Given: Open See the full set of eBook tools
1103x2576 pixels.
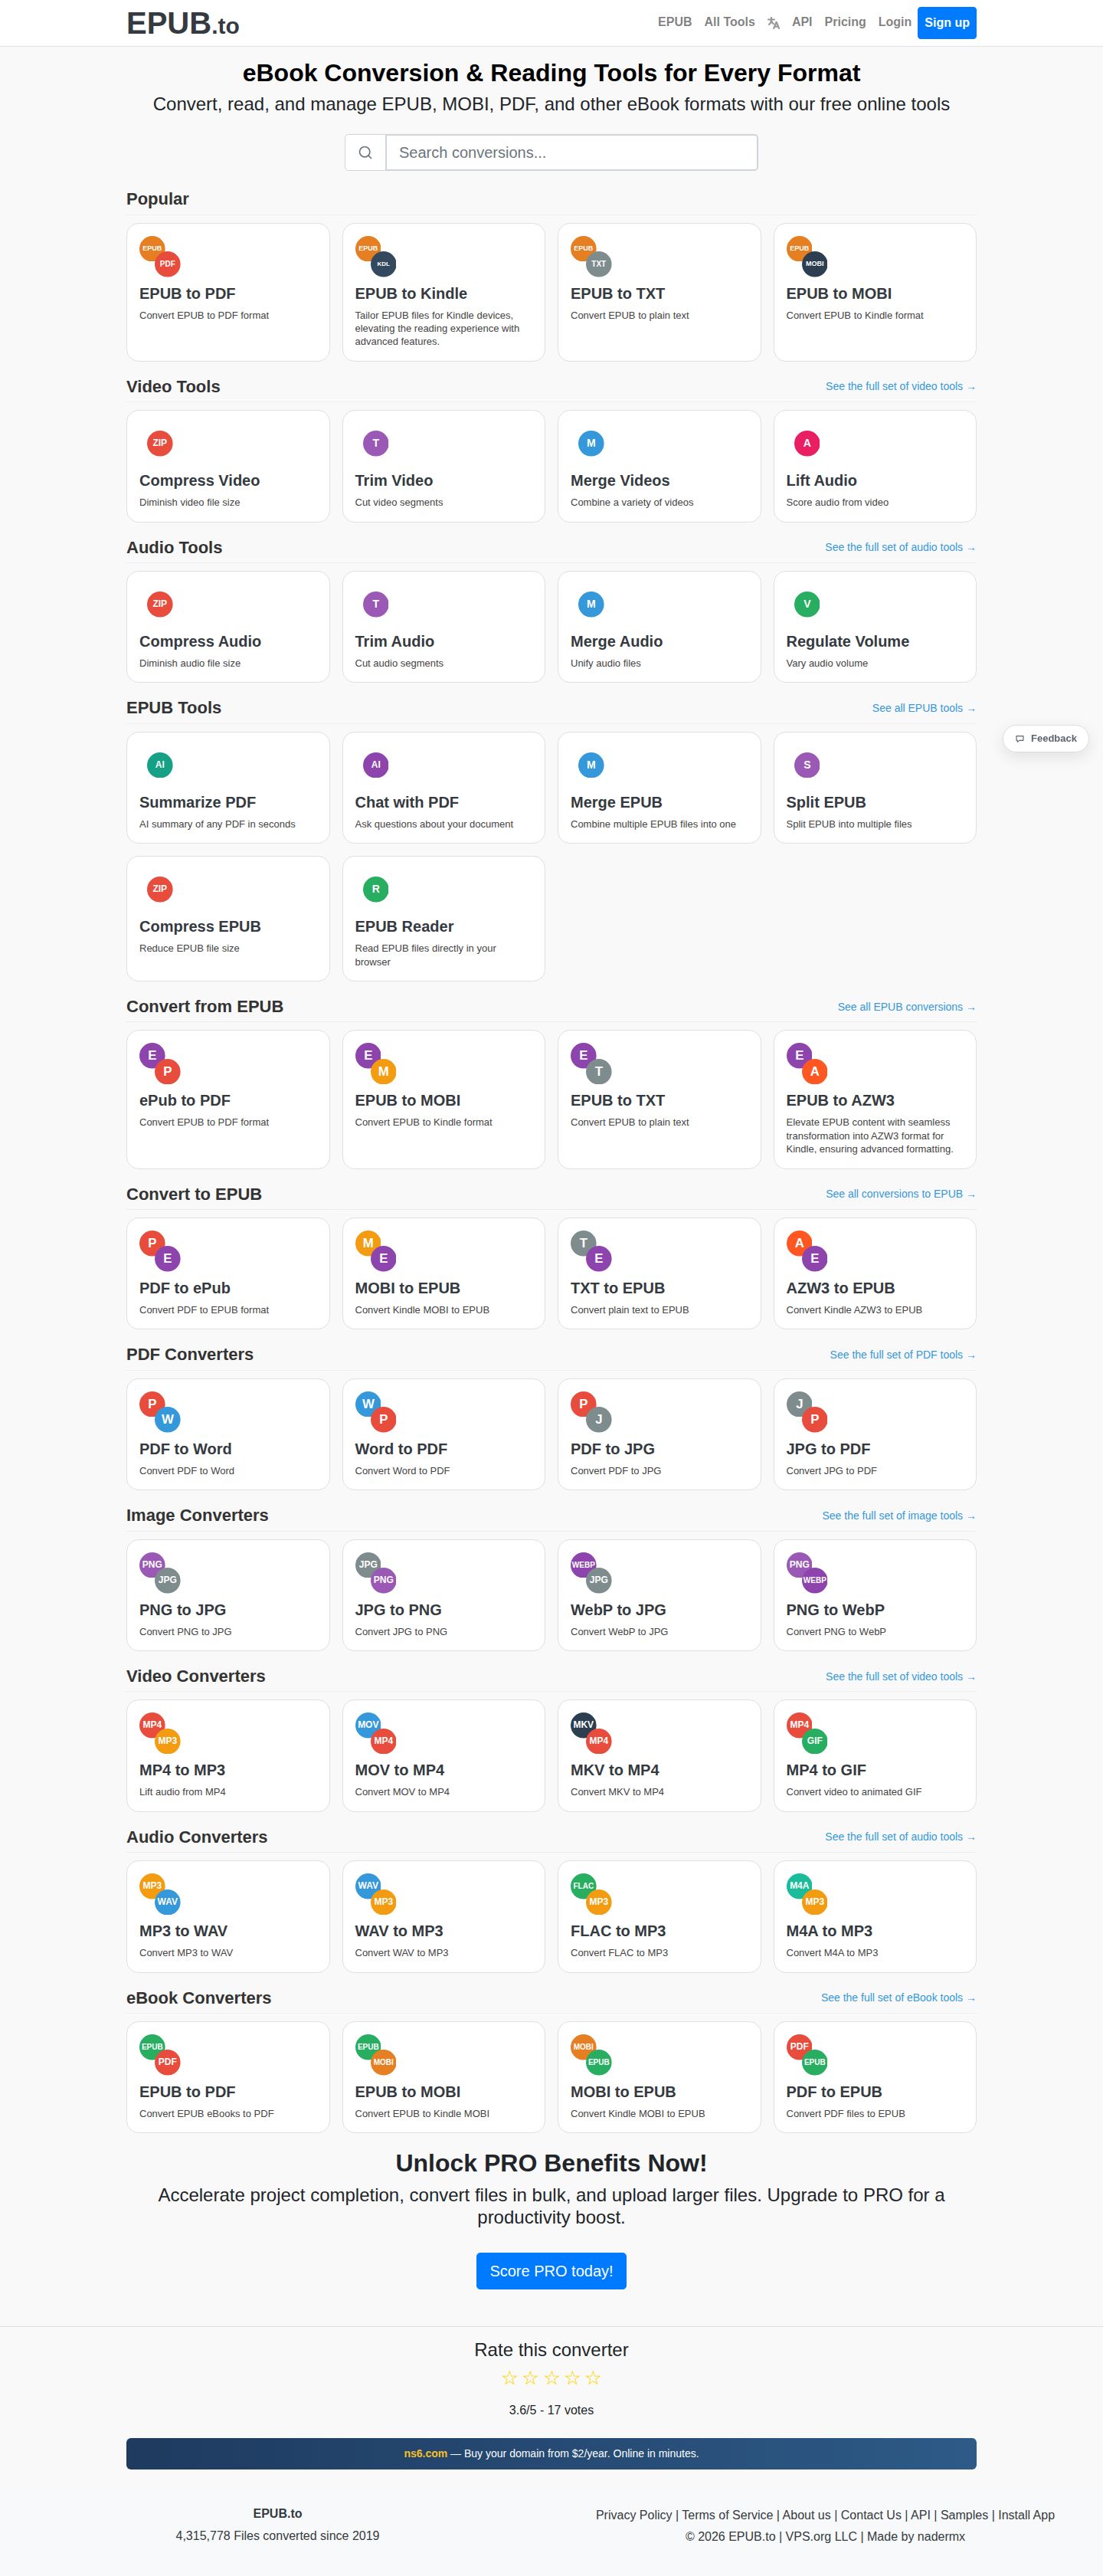Looking at the screenshot, I should click(898, 1998).
